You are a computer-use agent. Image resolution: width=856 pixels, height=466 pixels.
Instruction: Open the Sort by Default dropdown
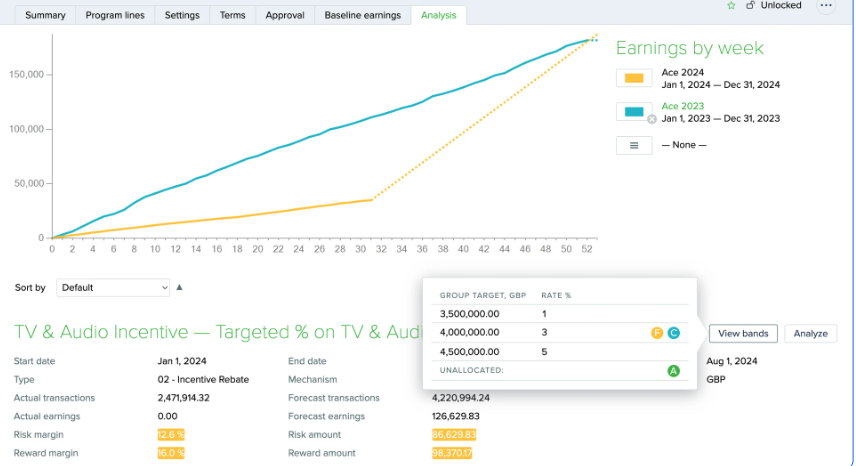(113, 288)
